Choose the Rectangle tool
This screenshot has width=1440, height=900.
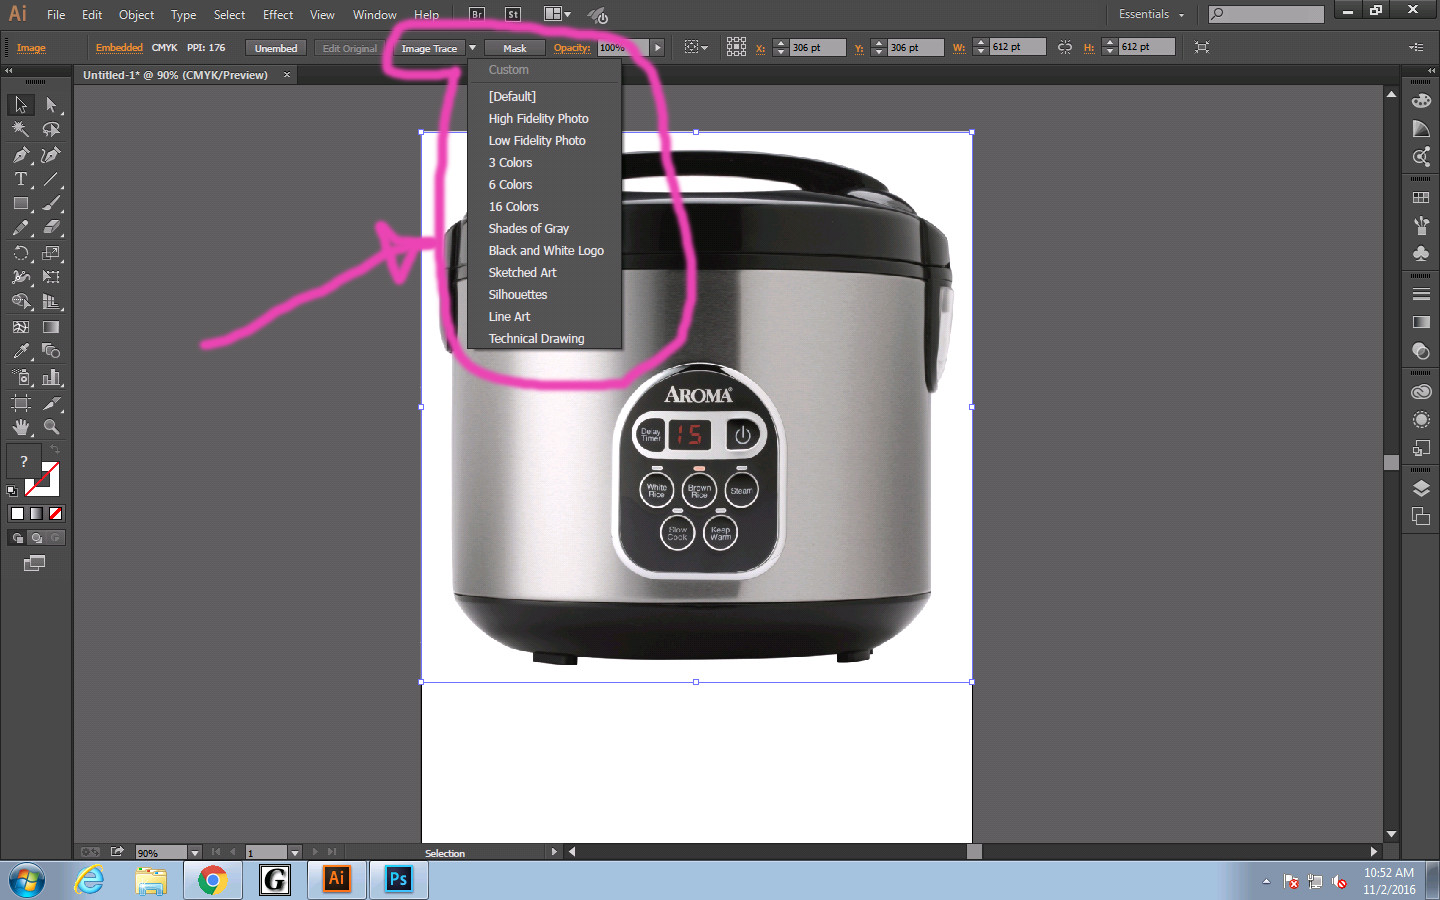click(x=21, y=203)
